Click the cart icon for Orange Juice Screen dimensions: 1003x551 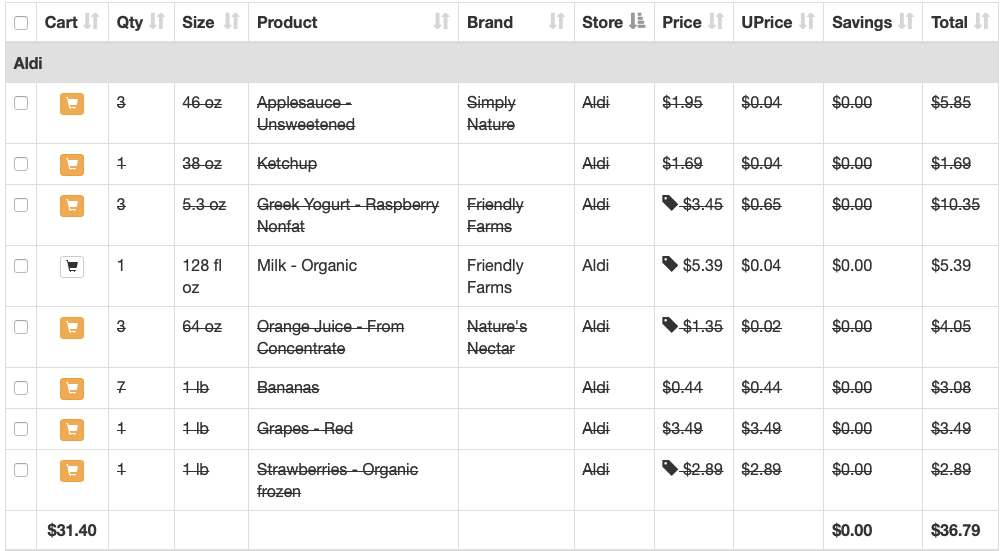[x=72, y=328]
